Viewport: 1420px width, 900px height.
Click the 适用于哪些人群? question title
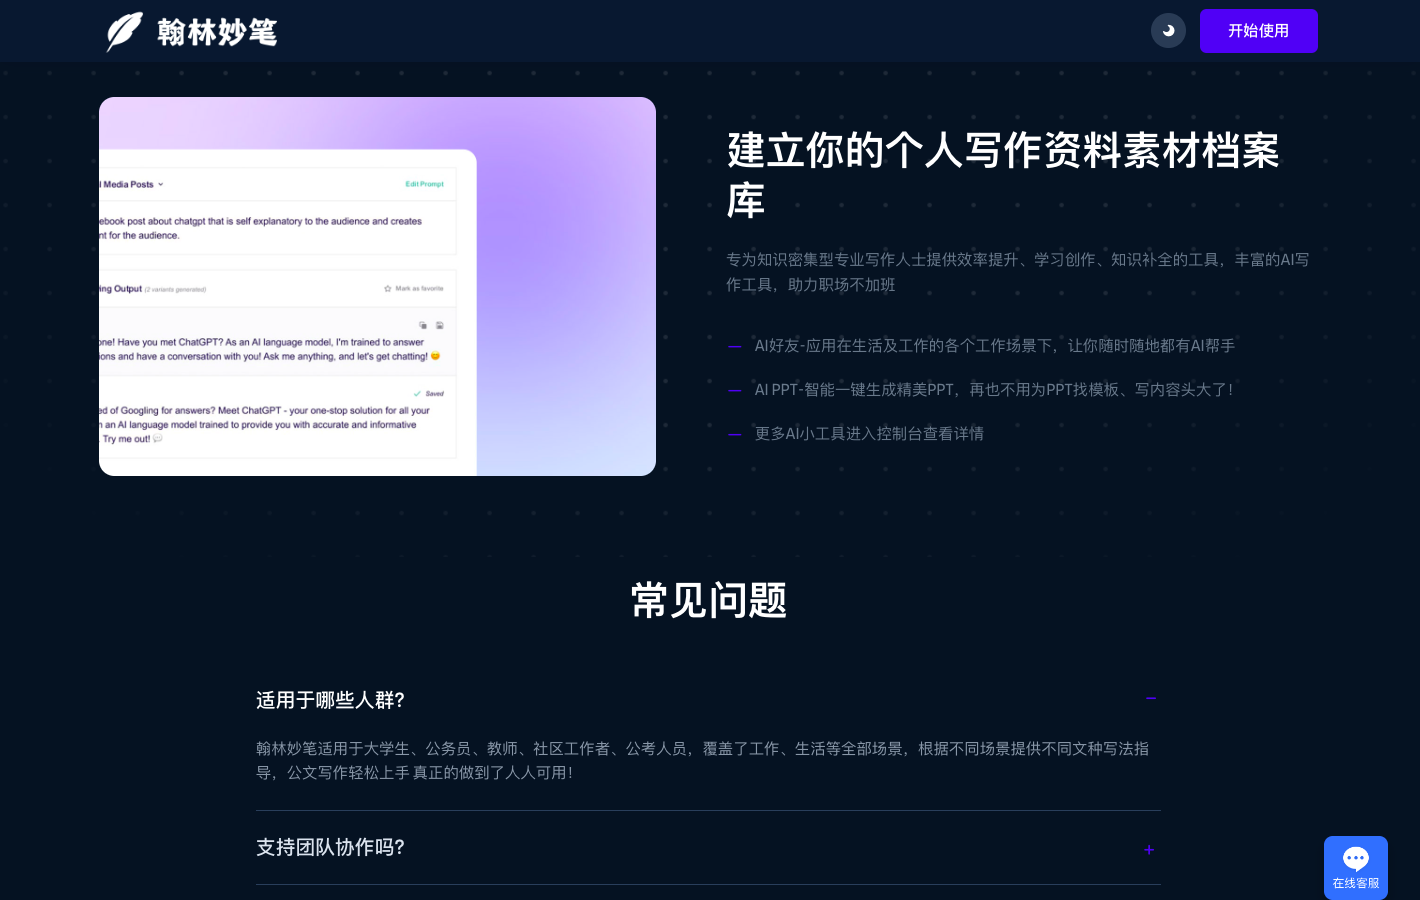(x=330, y=700)
